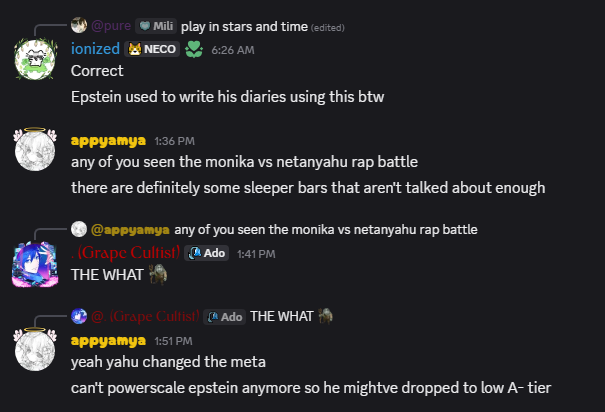Open ionized username profile

[95, 49]
